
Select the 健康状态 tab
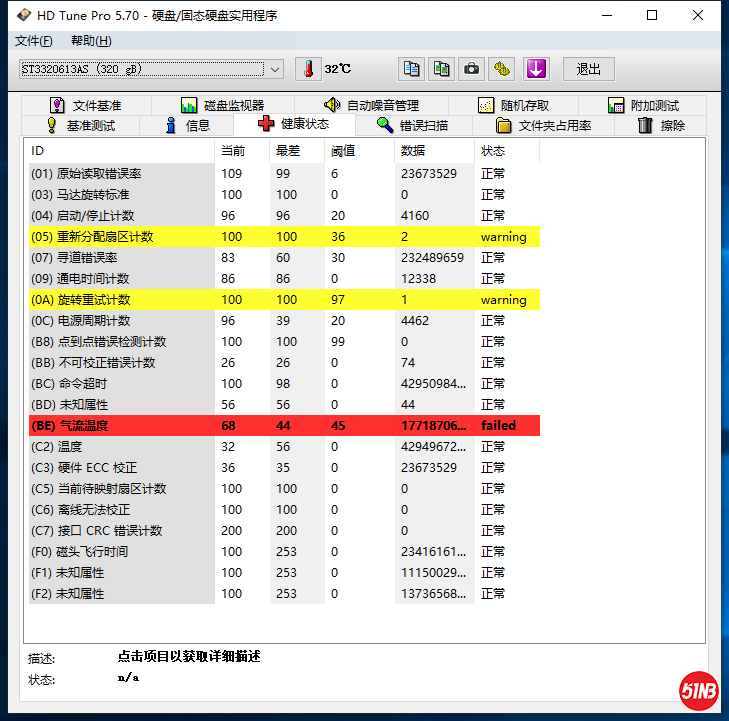tap(294, 124)
